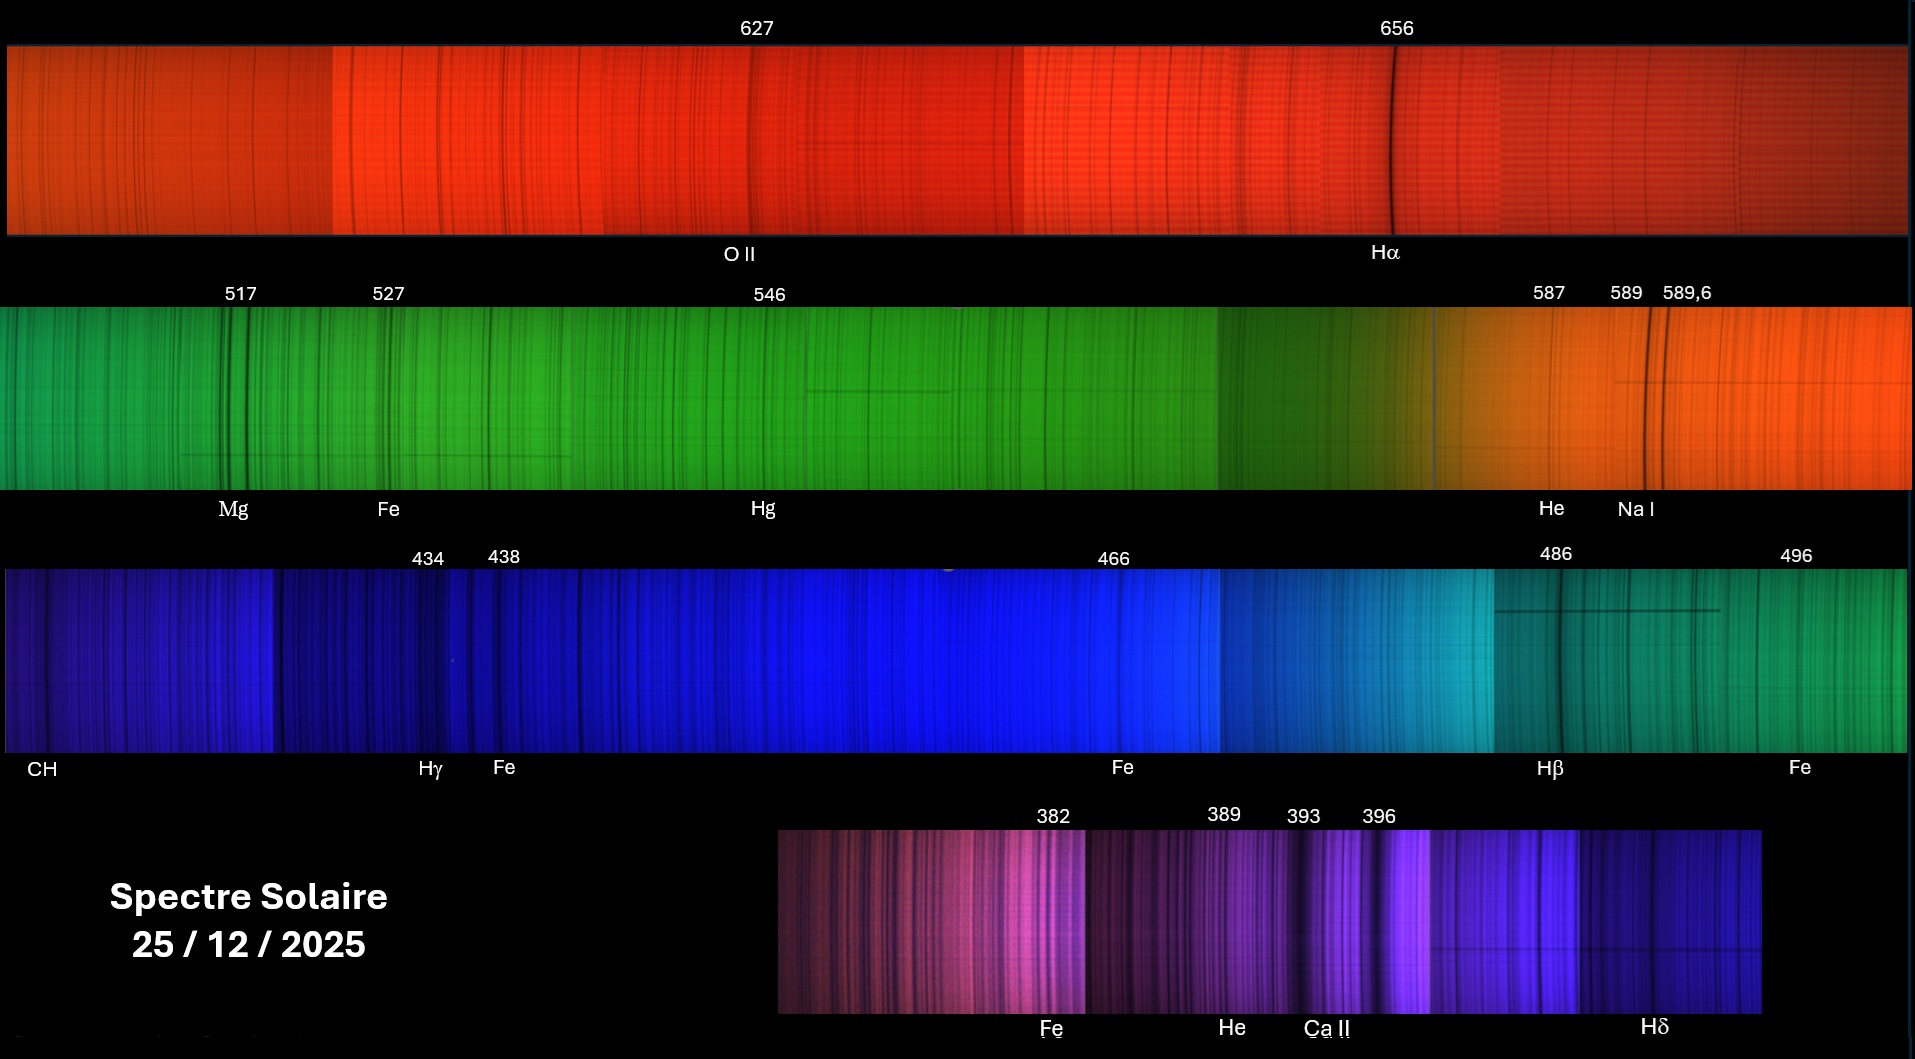Click the 527 wavelength number
The height and width of the screenshot is (1059, 1915).
click(388, 294)
